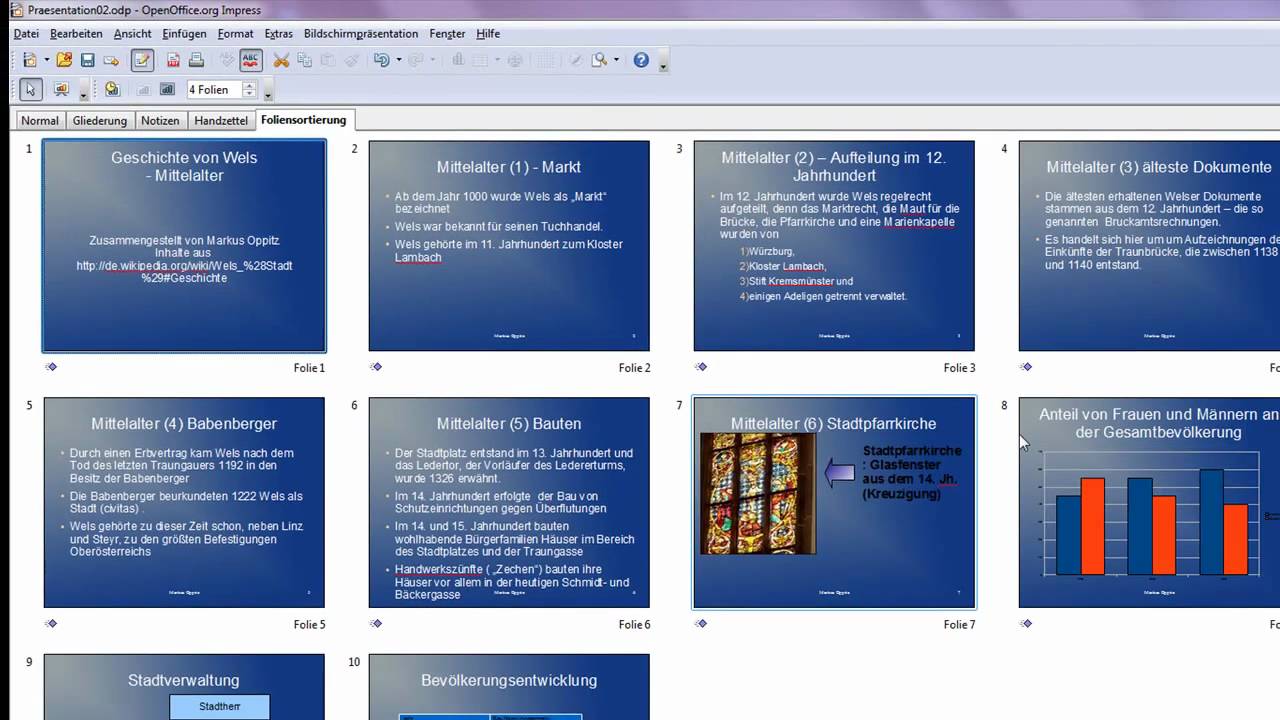Click transition effect icon under Folie 6
The width and height of the screenshot is (1280, 720).
click(x=376, y=624)
